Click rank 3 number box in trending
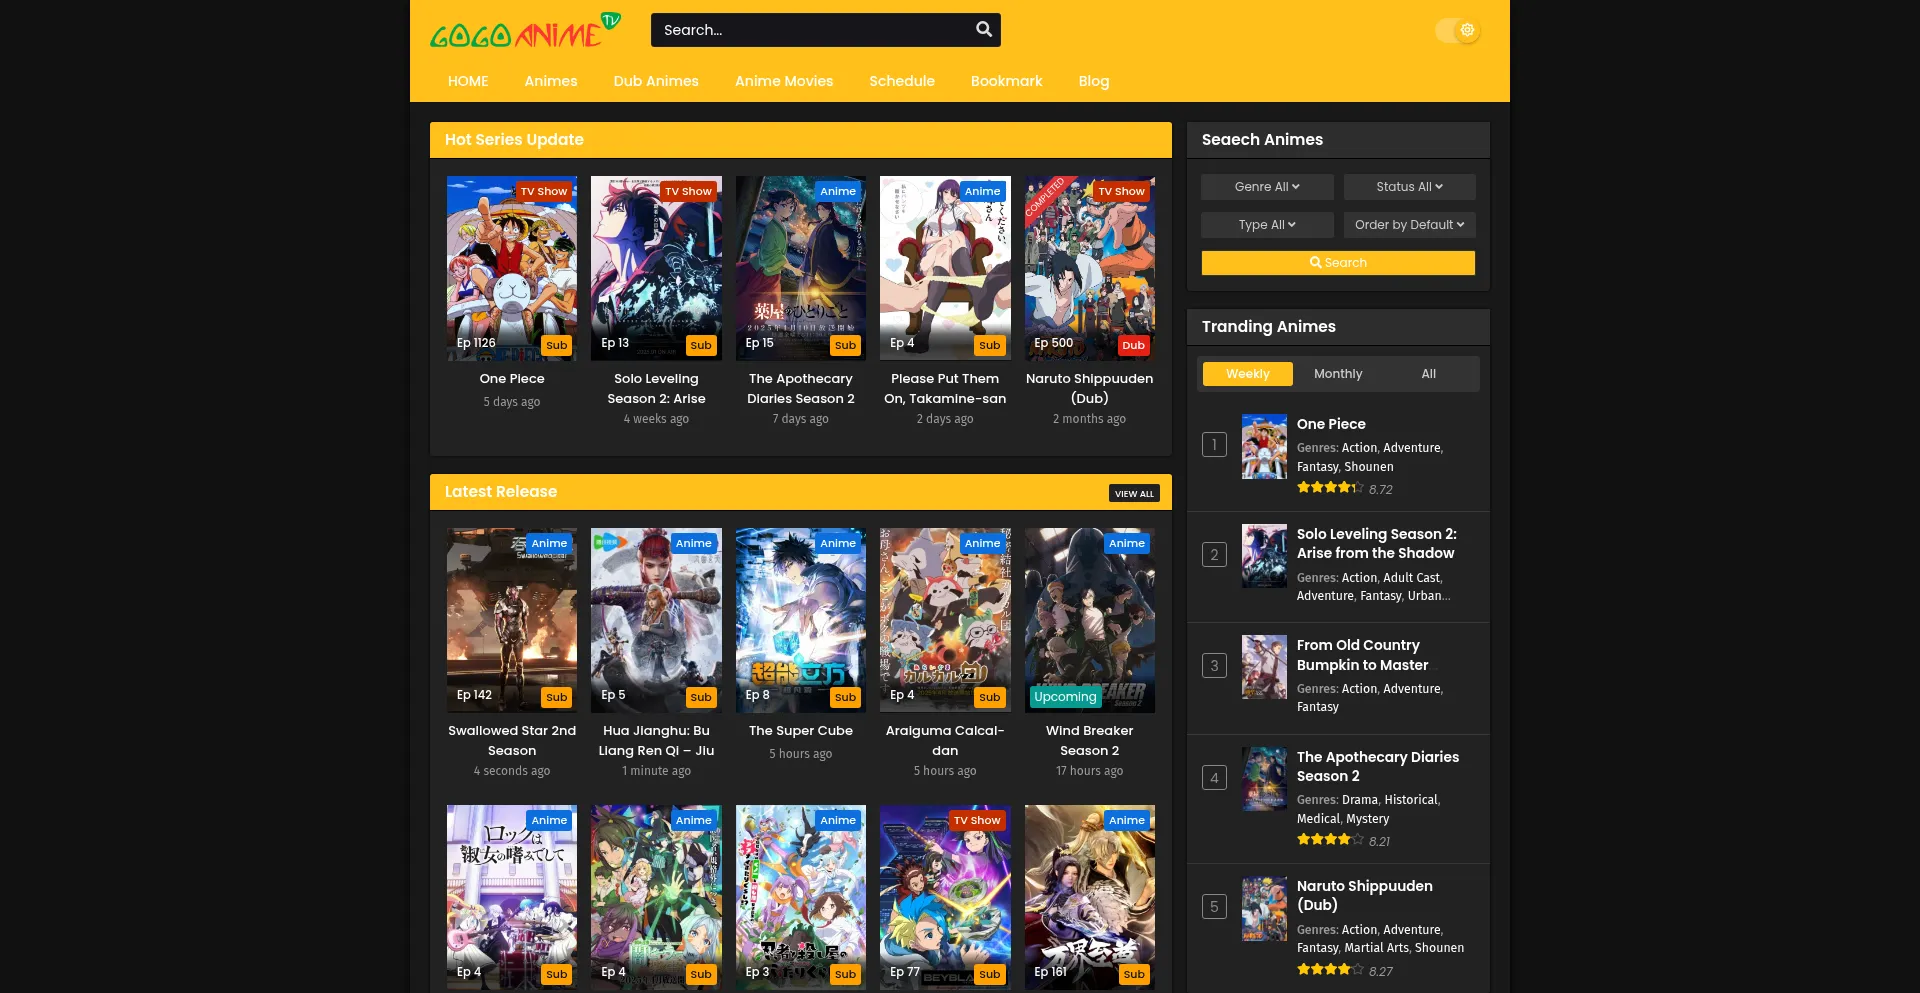1920x993 pixels. click(1214, 666)
